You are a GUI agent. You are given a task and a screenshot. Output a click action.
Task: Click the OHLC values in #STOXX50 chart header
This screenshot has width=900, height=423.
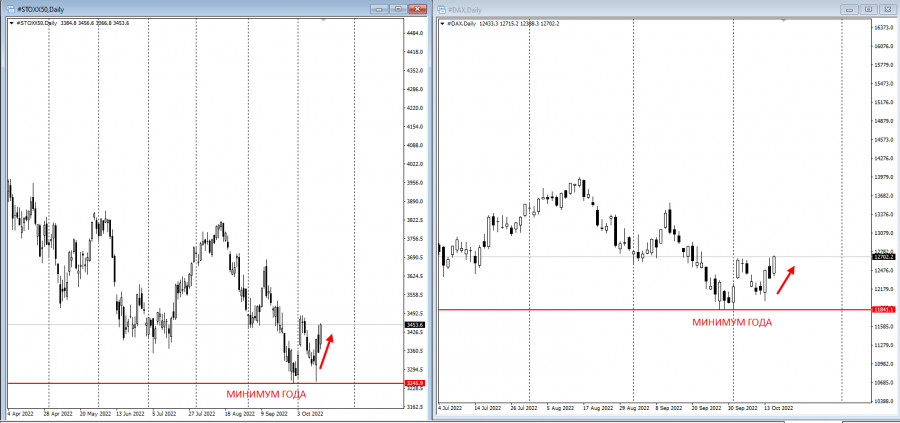pos(95,23)
